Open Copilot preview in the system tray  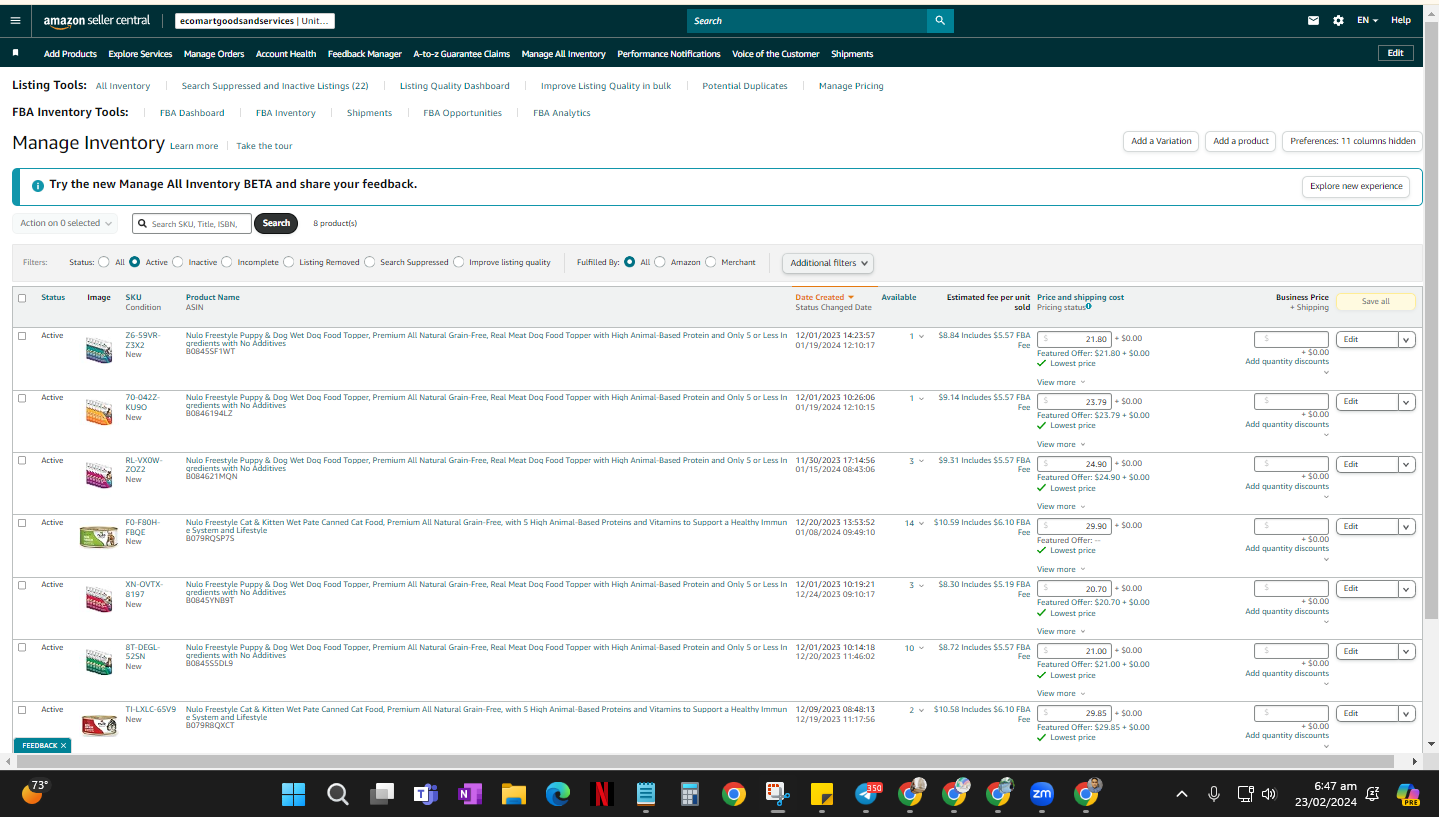pos(1408,794)
